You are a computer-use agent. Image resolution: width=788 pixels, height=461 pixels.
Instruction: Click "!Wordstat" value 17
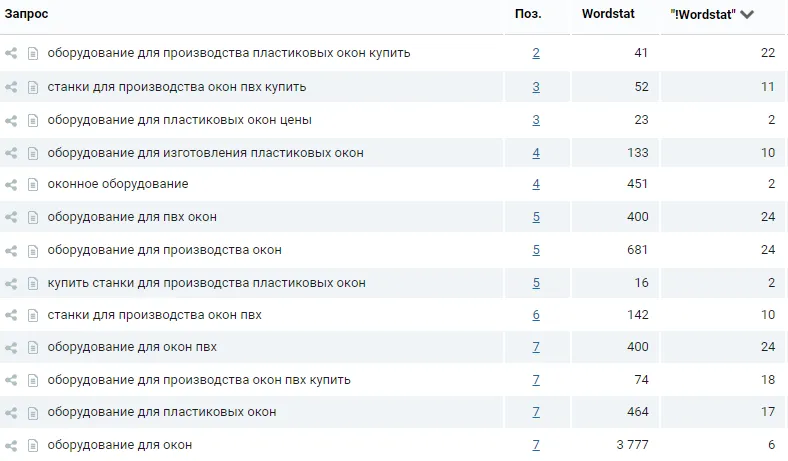[768, 412]
